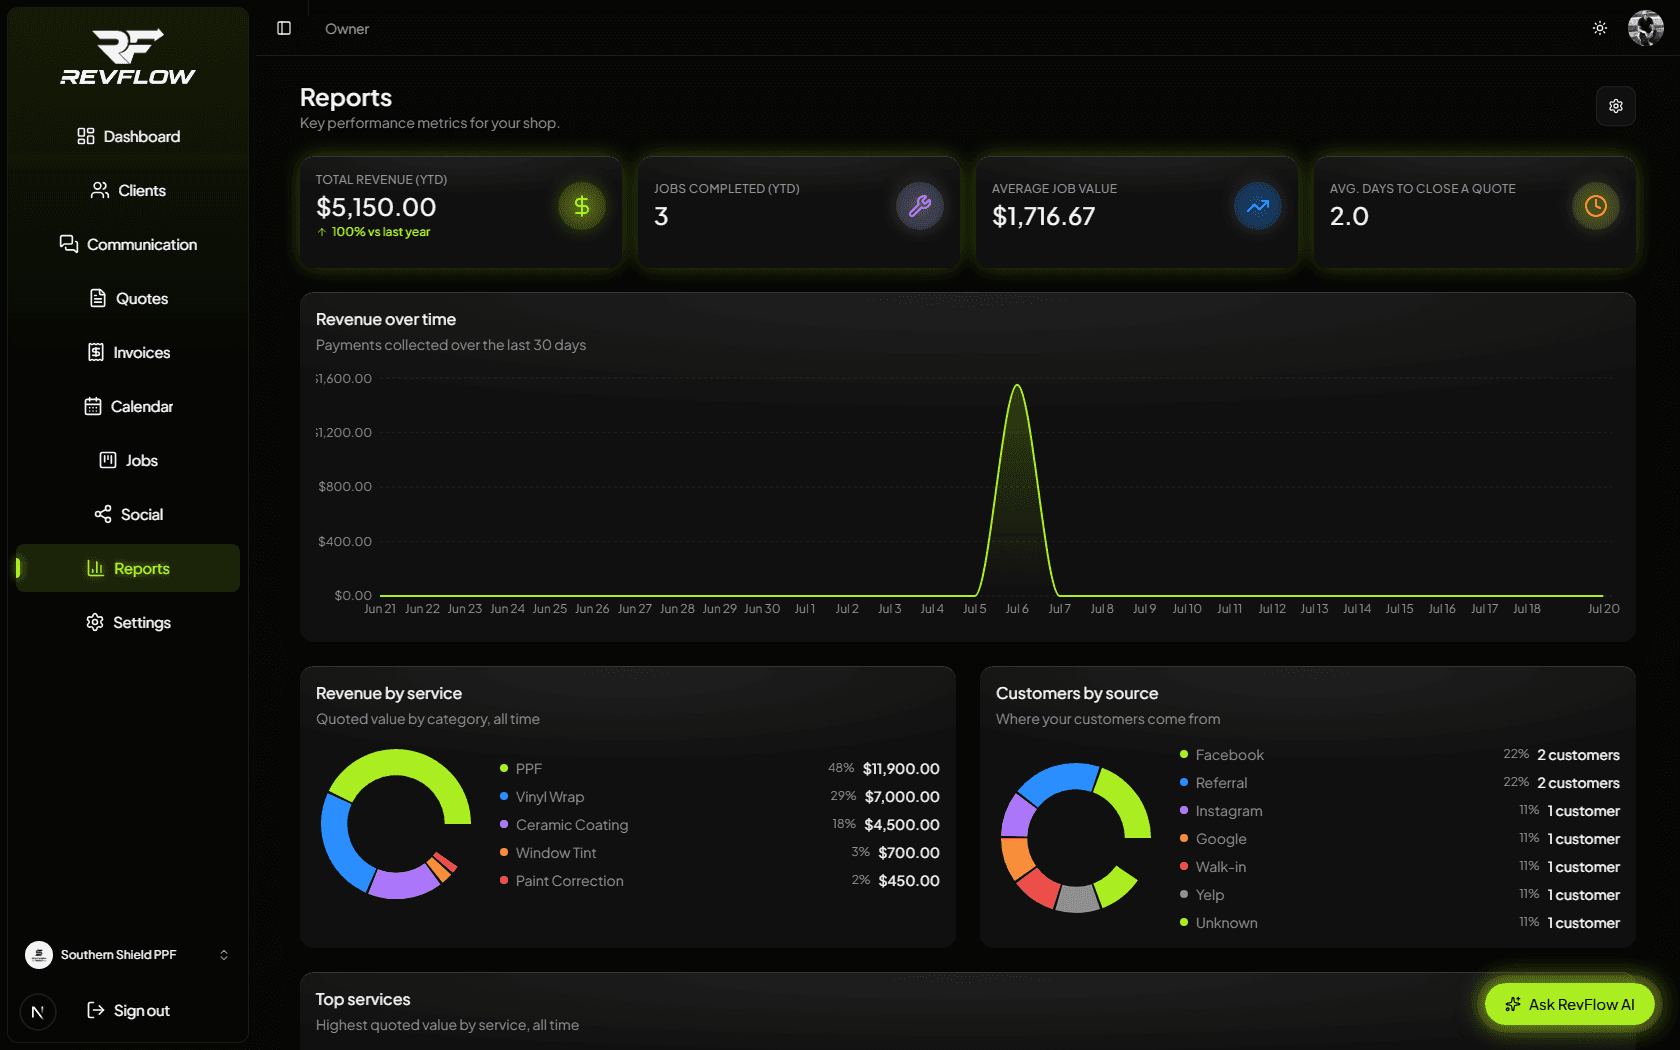Click the Total Revenue $5,150.00 value
This screenshot has height=1050, width=1680.
(376, 207)
